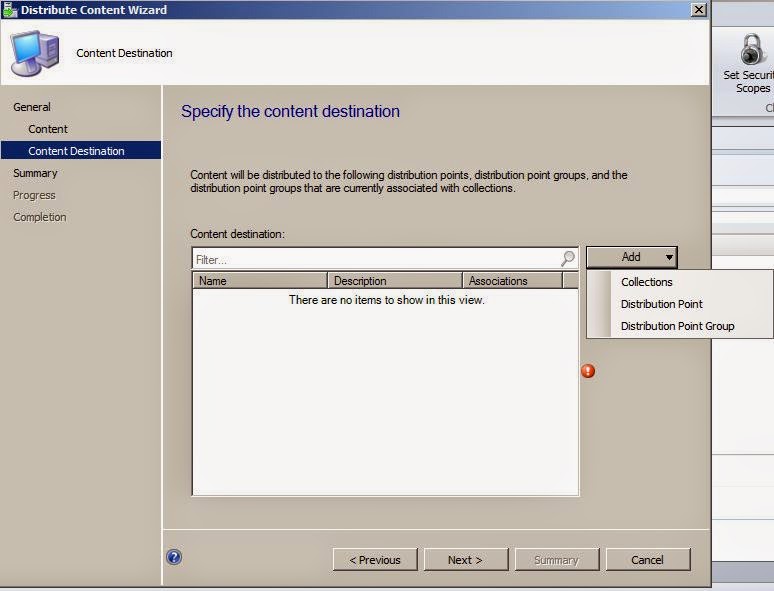Cancel the Distribute Content Wizard
Screen dimensions: 774x591
click(x=648, y=560)
